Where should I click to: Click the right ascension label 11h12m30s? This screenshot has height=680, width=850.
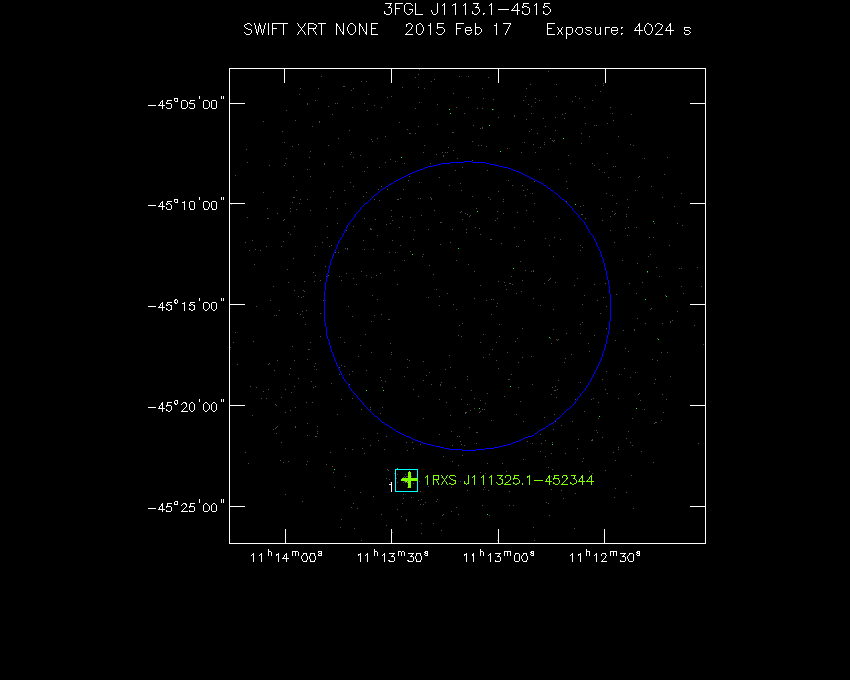pos(605,557)
